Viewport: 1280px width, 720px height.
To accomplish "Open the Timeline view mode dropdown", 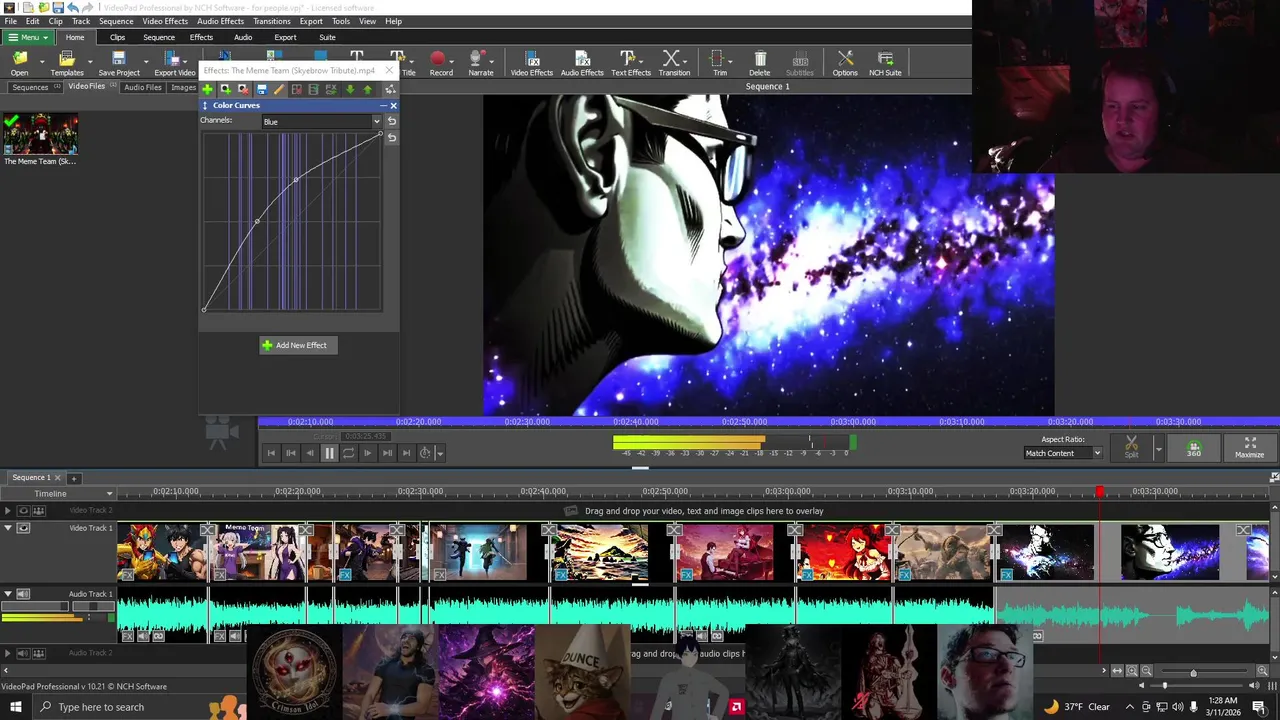I will pyautogui.click(x=60, y=493).
